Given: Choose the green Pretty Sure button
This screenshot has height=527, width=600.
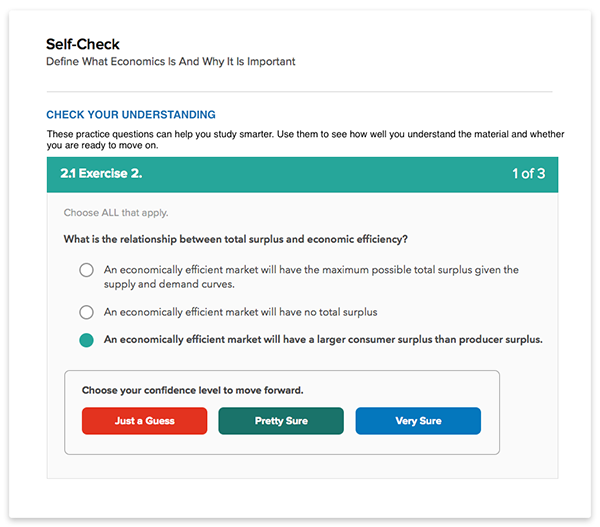Looking at the screenshot, I should tap(281, 421).
